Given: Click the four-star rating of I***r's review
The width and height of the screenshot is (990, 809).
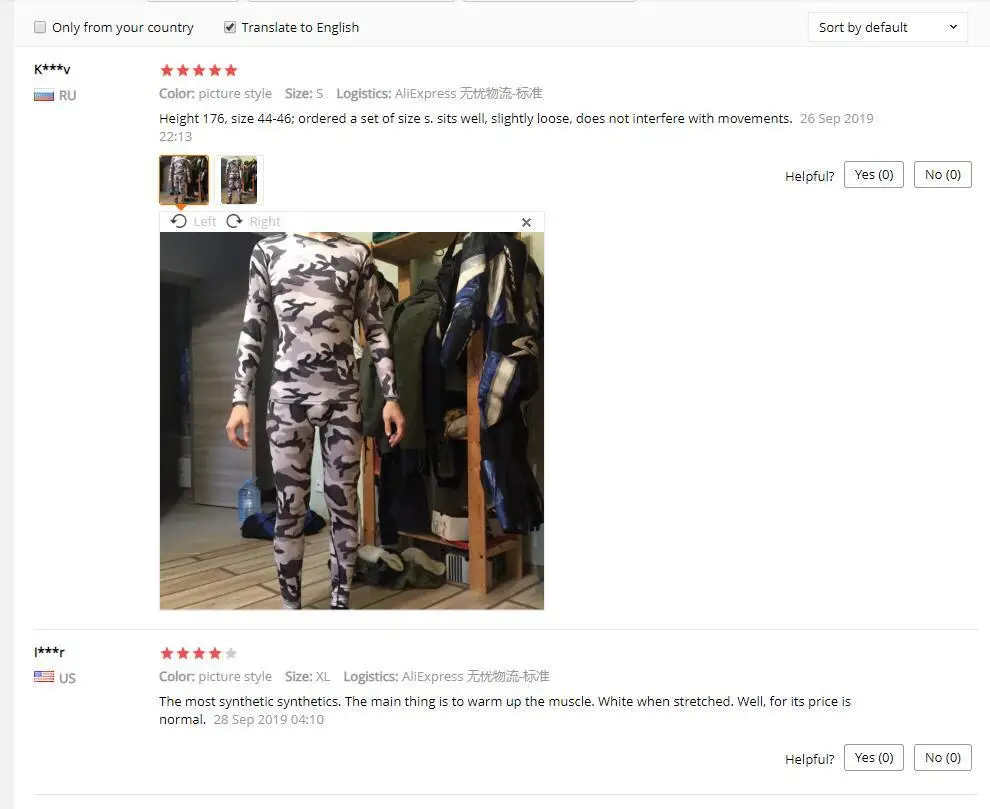Looking at the screenshot, I should coord(199,653).
